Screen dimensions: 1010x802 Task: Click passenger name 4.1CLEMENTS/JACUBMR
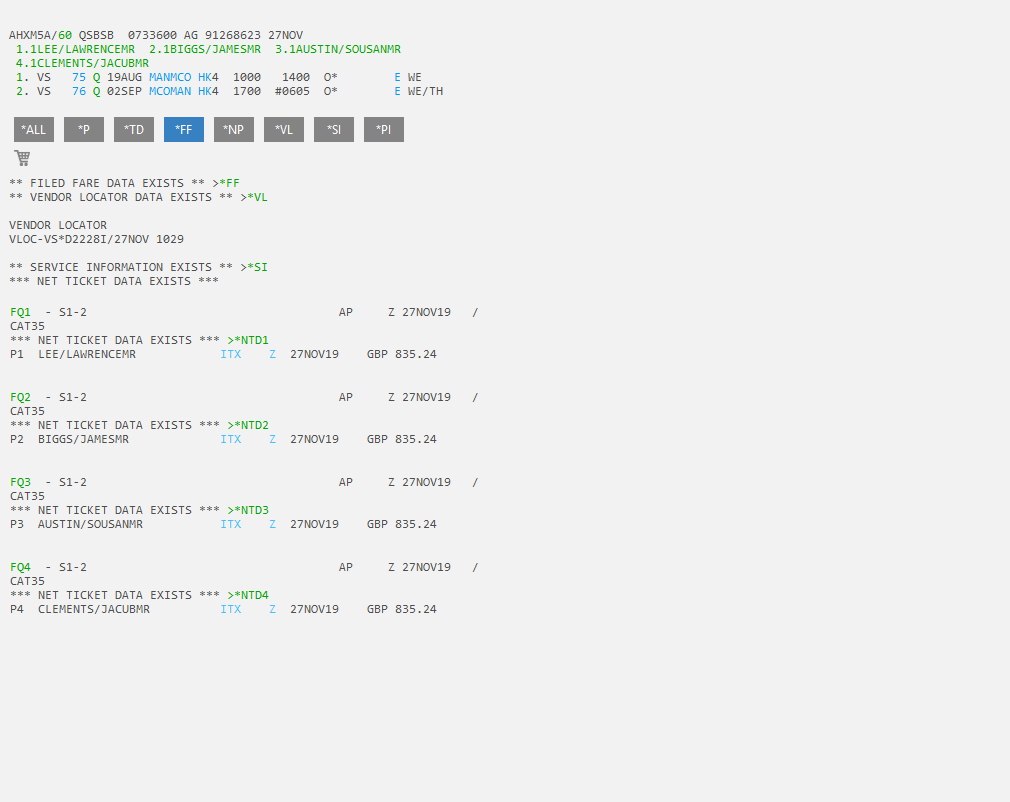pyautogui.click(x=82, y=63)
